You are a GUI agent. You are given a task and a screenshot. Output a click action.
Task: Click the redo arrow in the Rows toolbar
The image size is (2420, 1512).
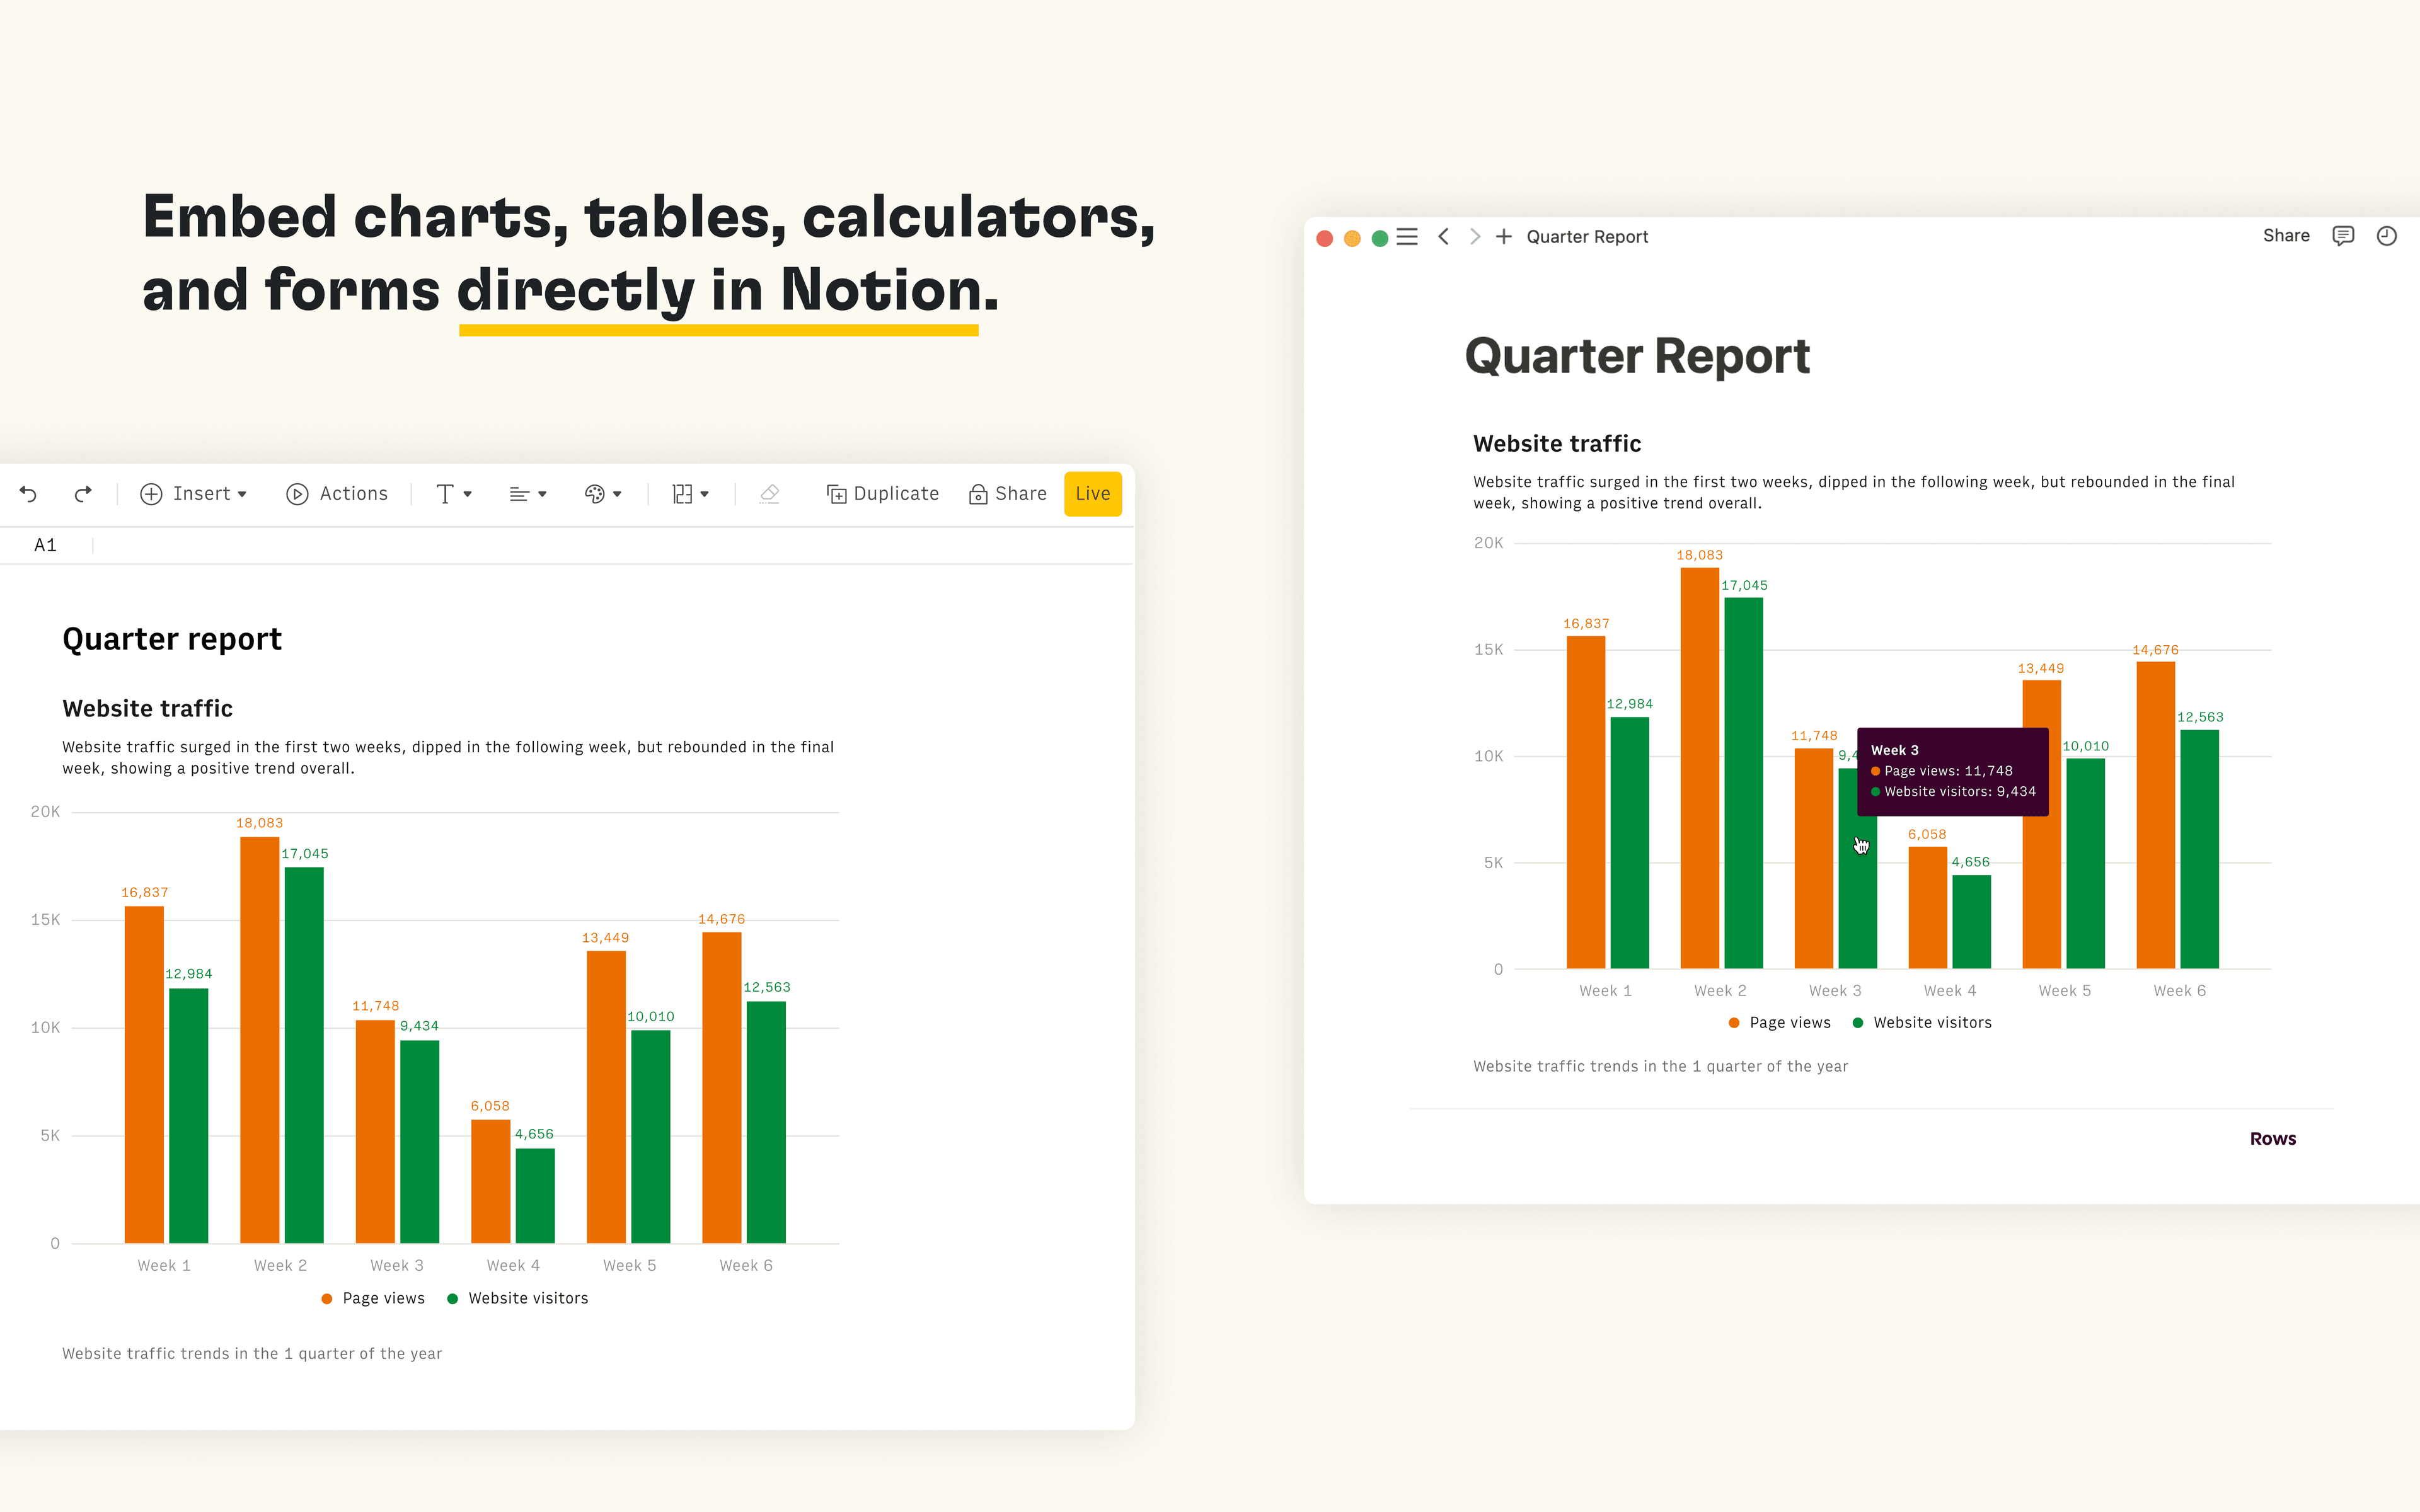click(83, 494)
